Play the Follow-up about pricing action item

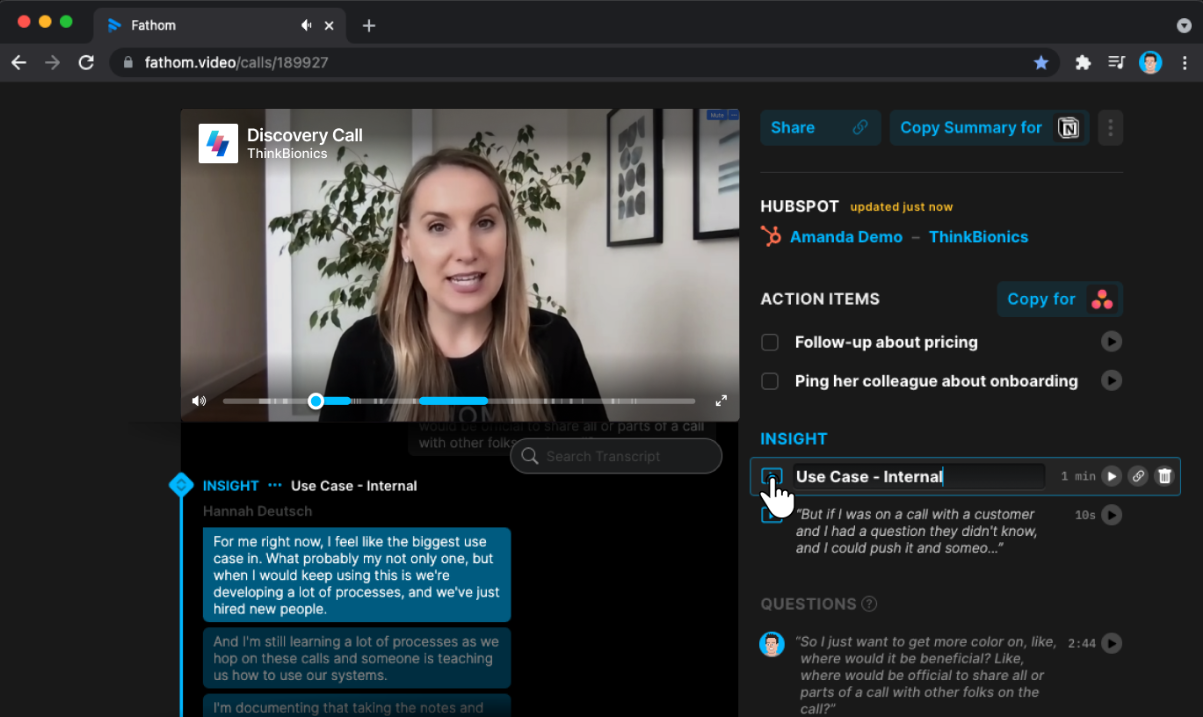pyautogui.click(x=1111, y=341)
